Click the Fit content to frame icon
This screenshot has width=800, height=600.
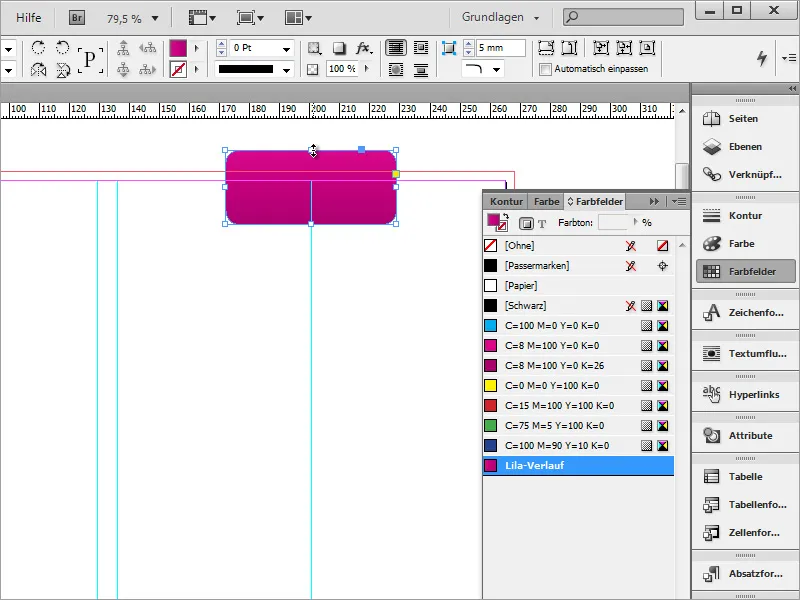click(x=601, y=48)
